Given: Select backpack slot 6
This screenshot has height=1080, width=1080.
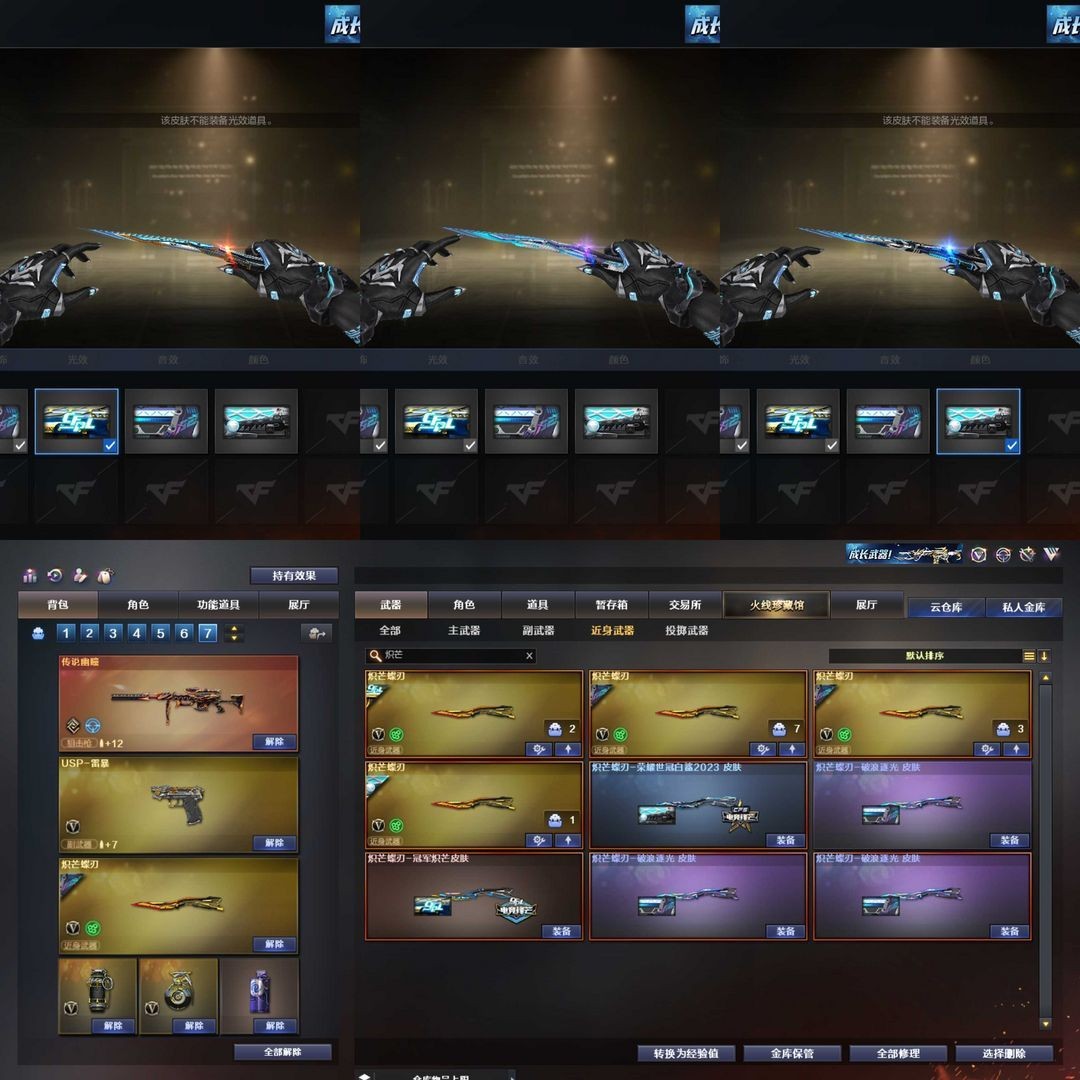Looking at the screenshot, I should click(184, 633).
